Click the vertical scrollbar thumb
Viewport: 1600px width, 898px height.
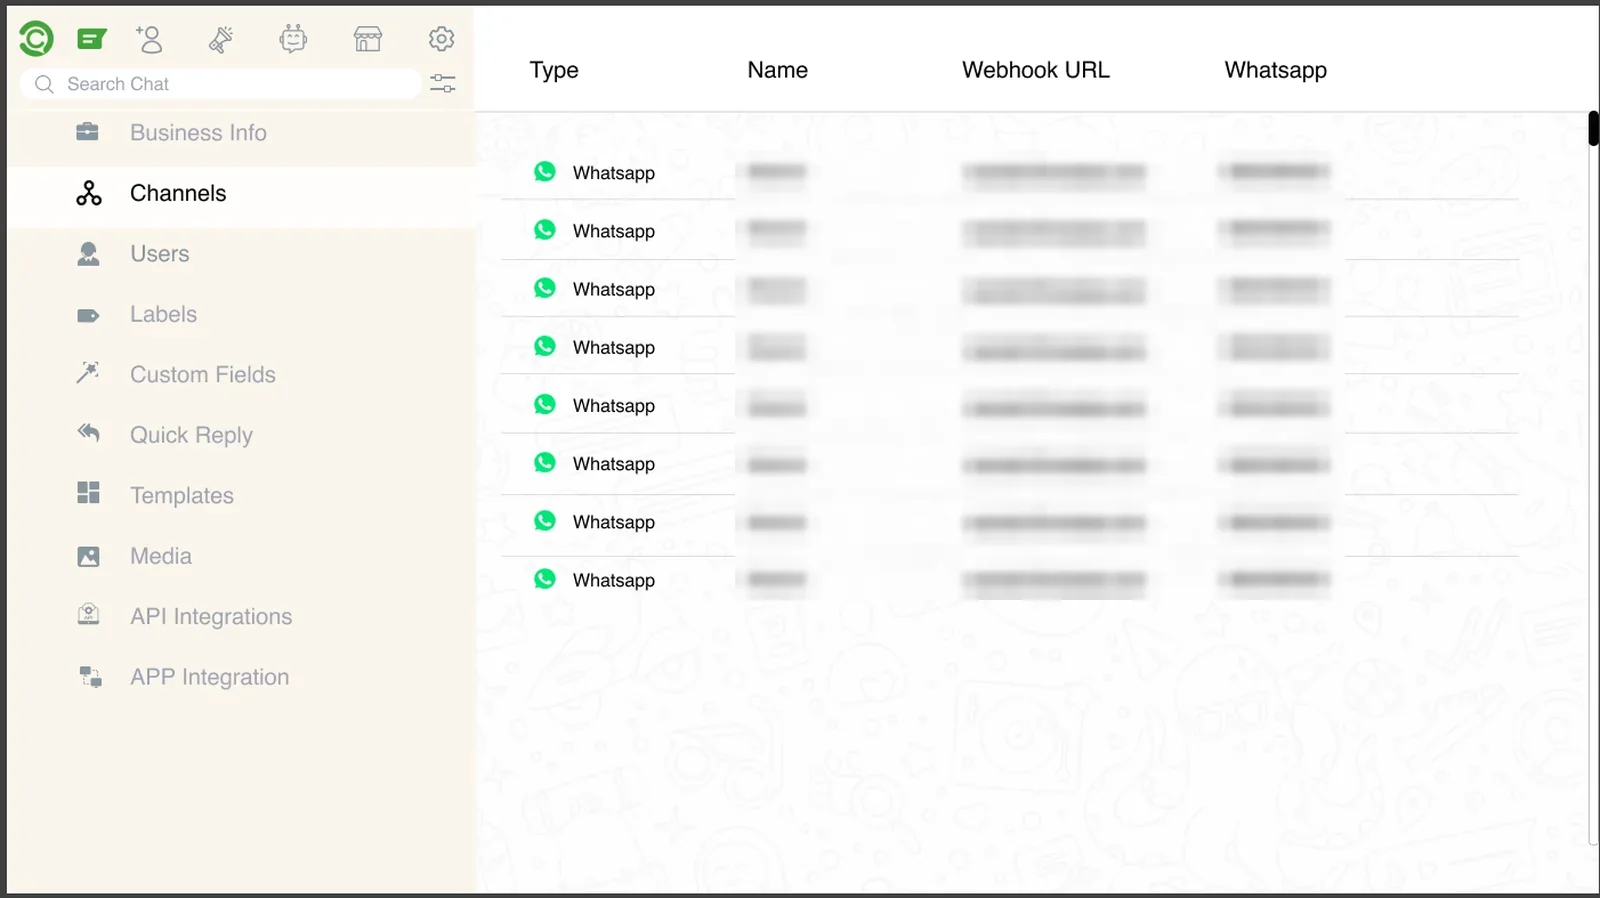(x=1593, y=129)
